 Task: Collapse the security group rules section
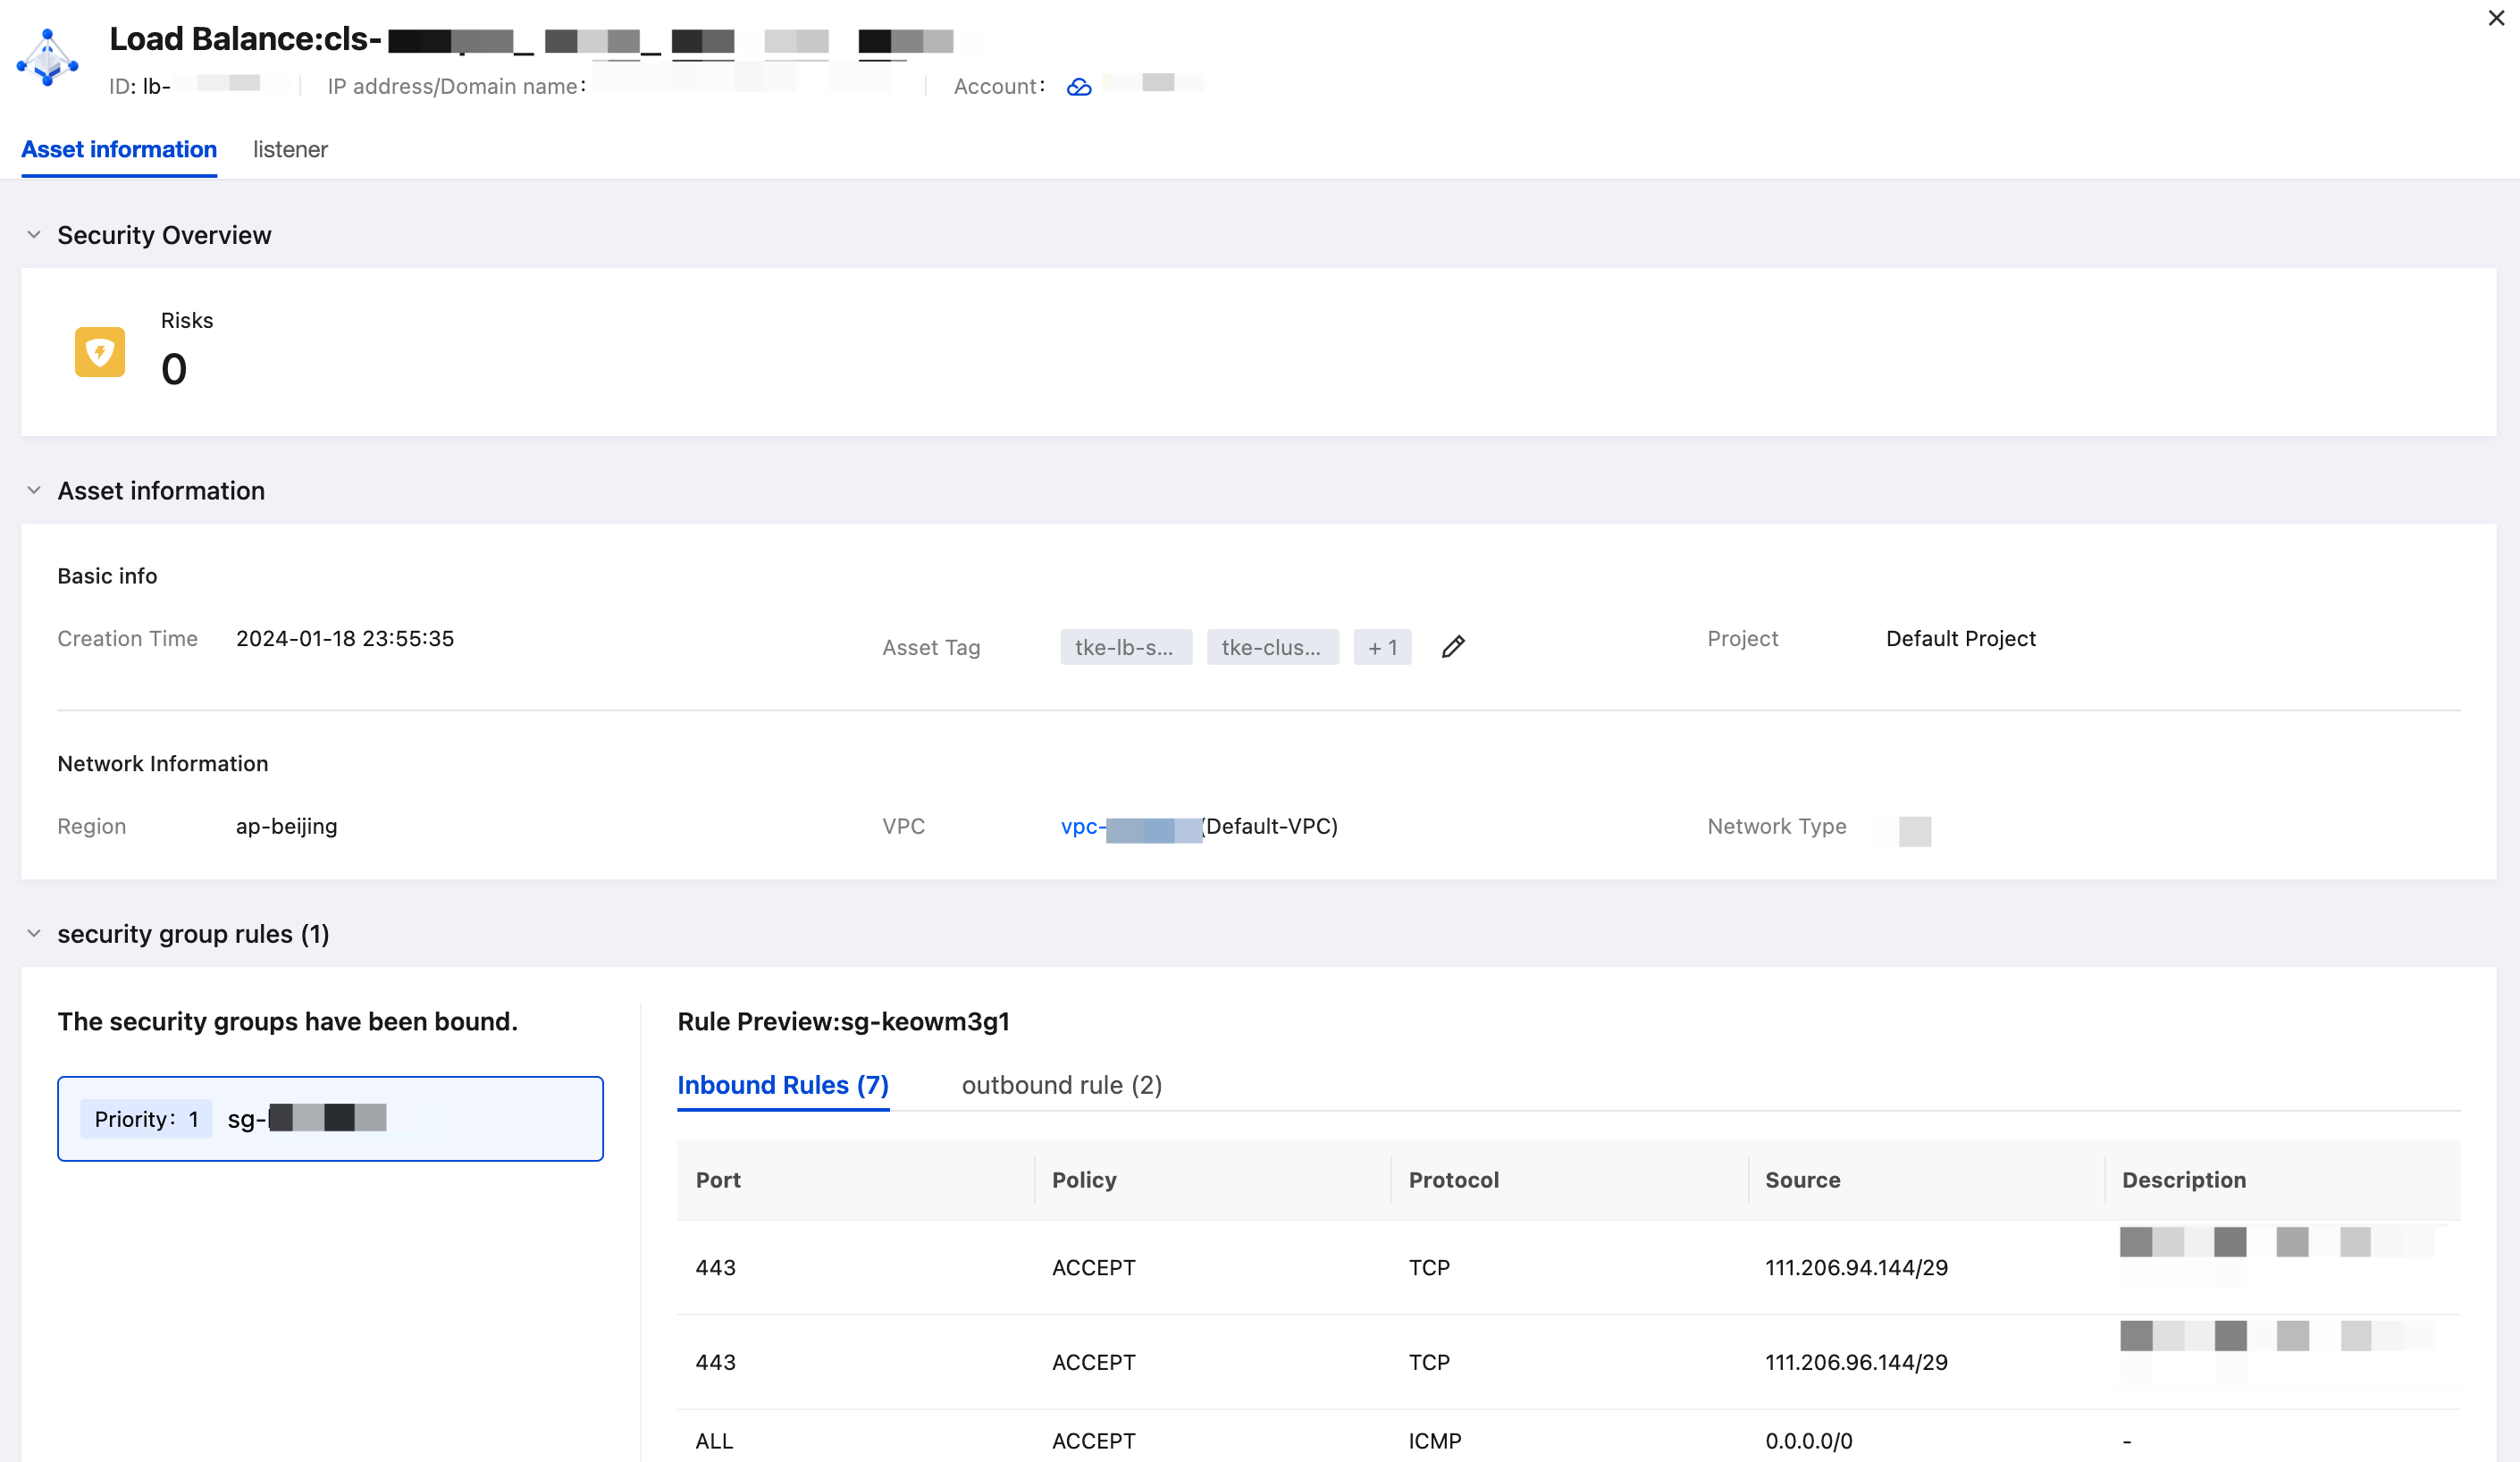[x=34, y=934]
